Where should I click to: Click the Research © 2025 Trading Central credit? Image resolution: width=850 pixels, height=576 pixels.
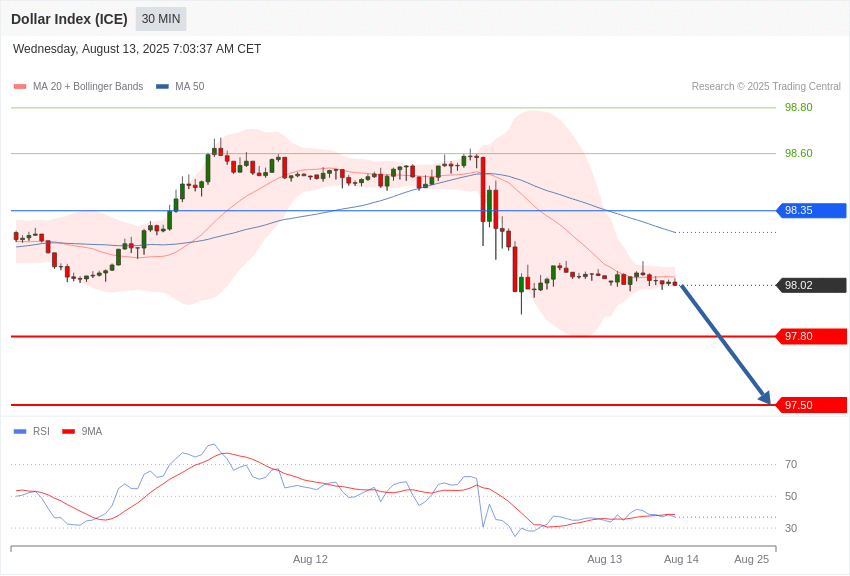tap(766, 86)
